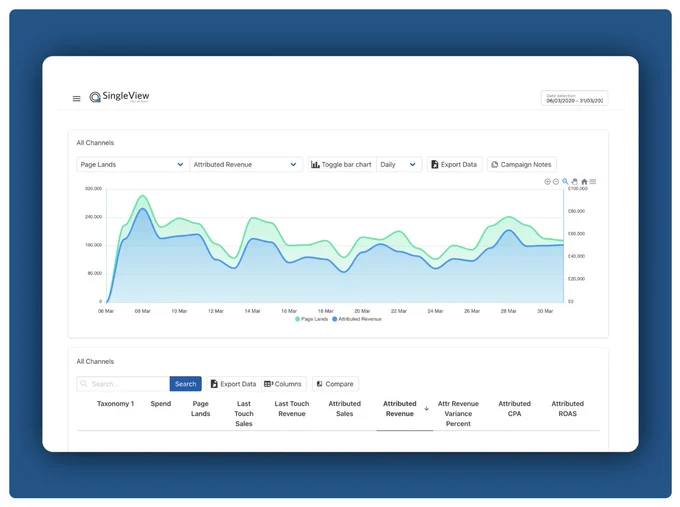Click the Compare icon

pos(320,384)
